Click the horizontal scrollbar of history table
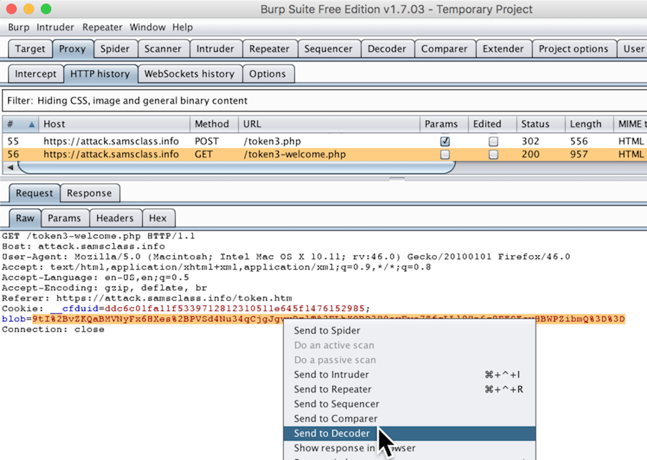Screen dimensions: 647x460 pyautogui.click(x=236, y=167)
